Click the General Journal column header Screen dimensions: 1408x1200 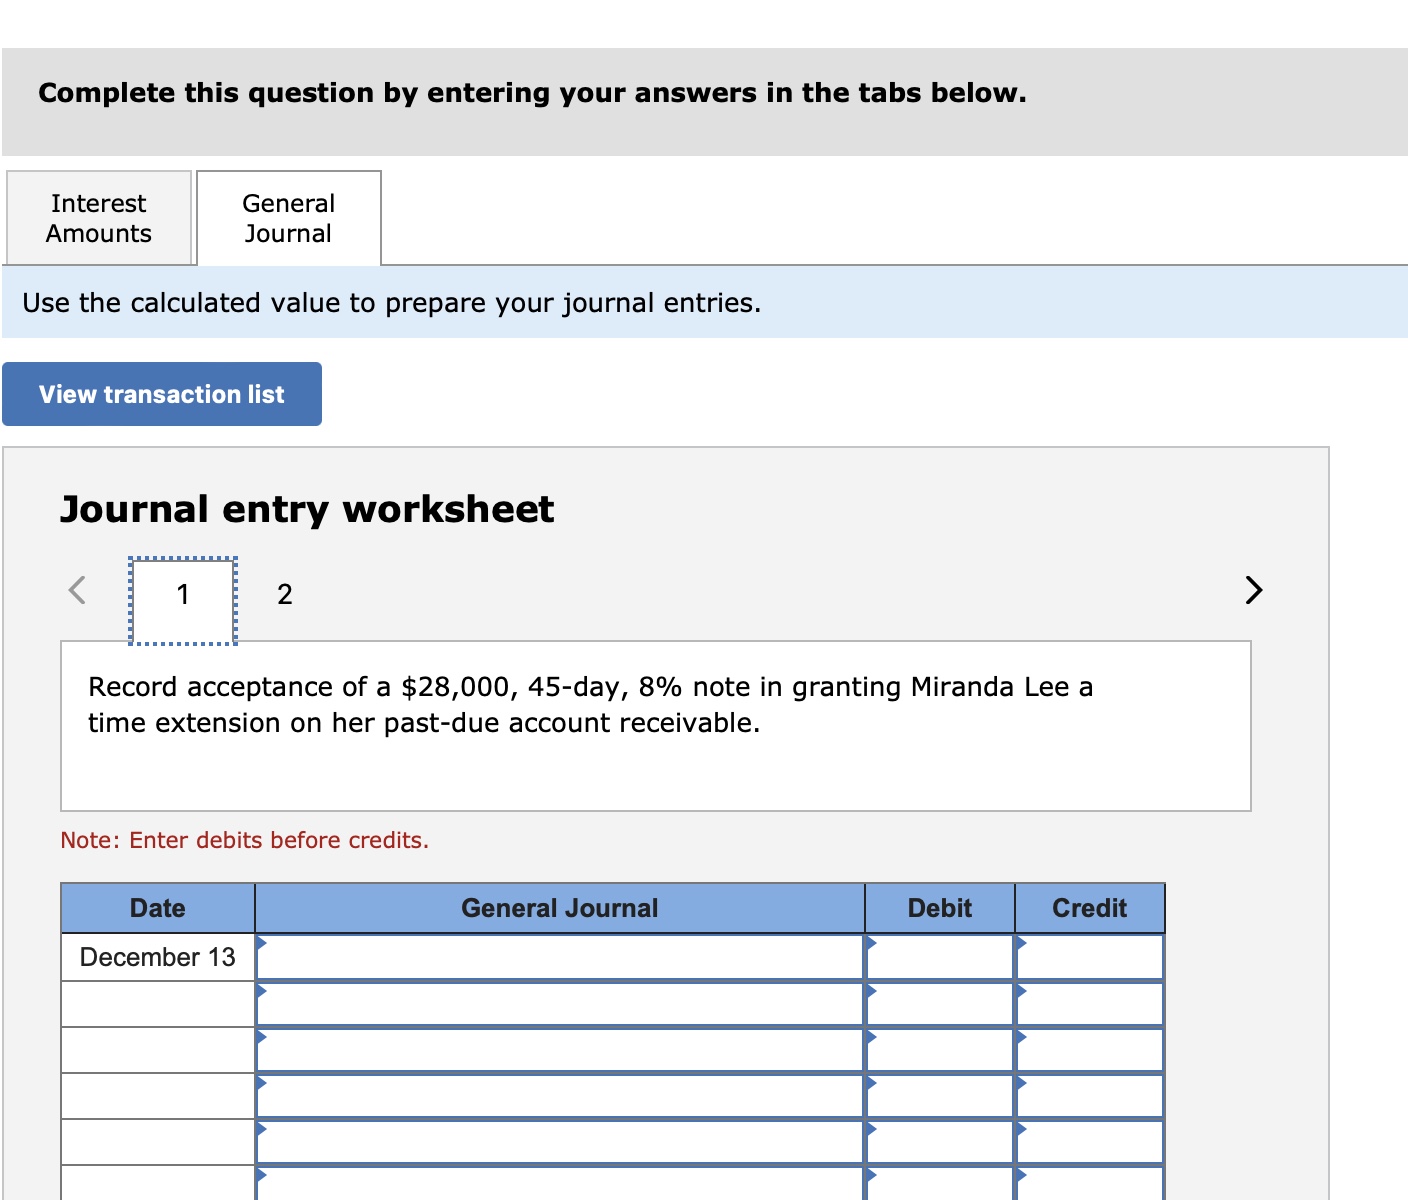[560, 908]
